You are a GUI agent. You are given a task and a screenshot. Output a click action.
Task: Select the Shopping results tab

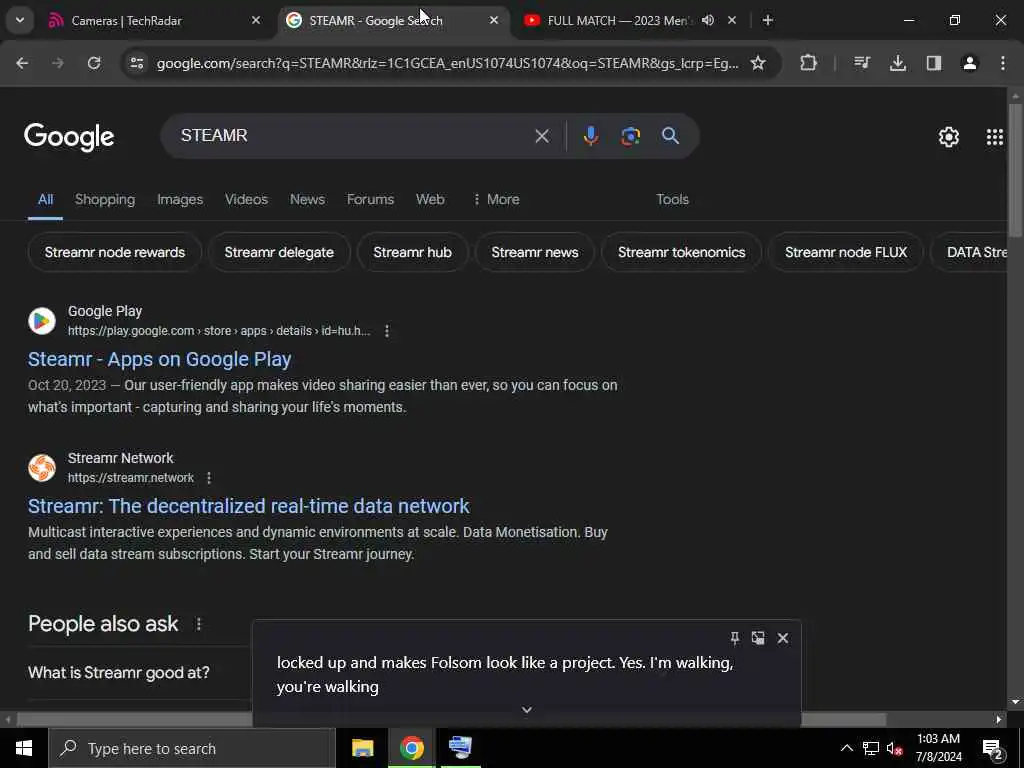click(x=104, y=199)
